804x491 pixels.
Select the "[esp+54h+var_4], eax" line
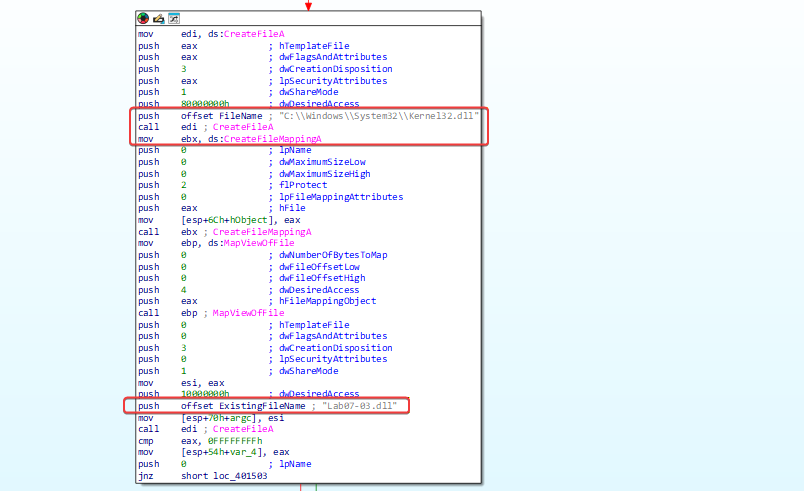coord(213,452)
